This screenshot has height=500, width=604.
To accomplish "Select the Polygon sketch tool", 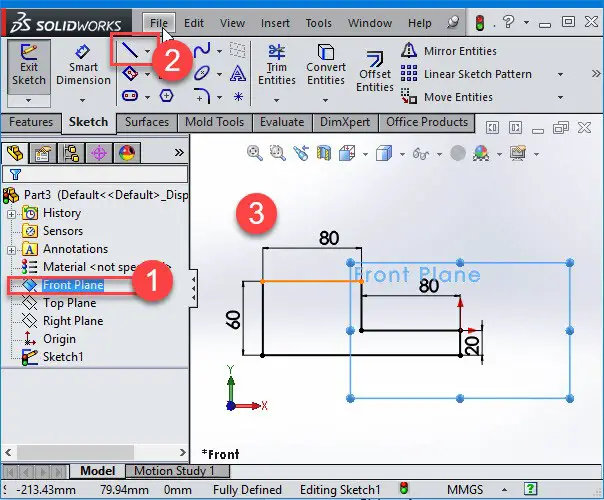I will pyautogui.click(x=166, y=96).
